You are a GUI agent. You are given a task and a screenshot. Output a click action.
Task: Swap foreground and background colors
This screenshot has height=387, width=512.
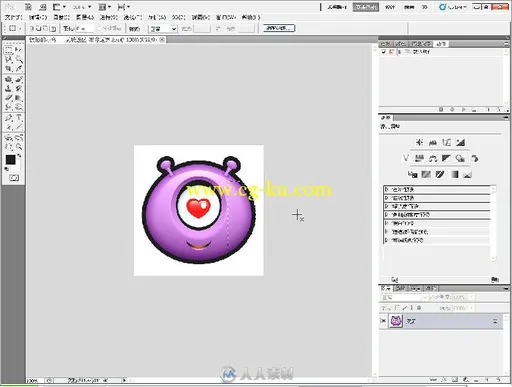pyautogui.click(x=19, y=156)
